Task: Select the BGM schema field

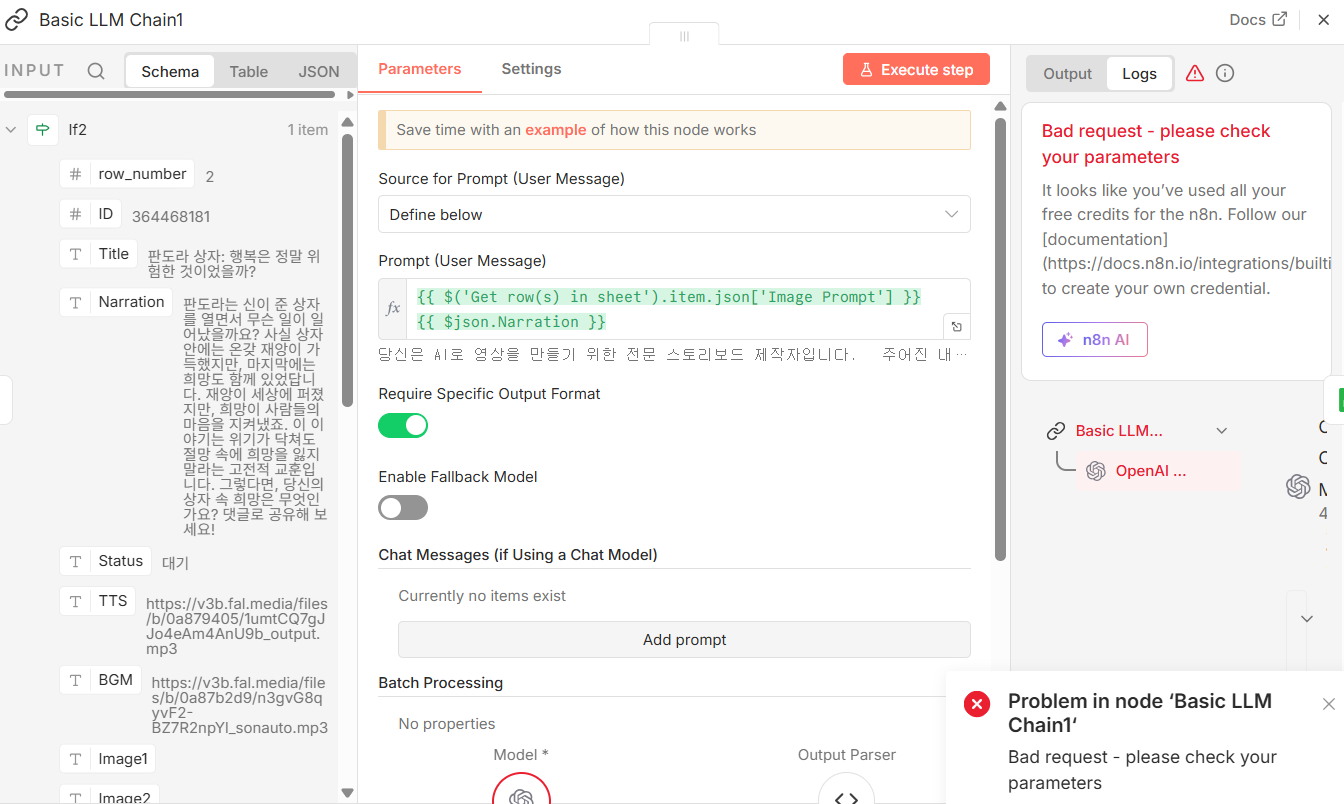Action: click(x=101, y=680)
